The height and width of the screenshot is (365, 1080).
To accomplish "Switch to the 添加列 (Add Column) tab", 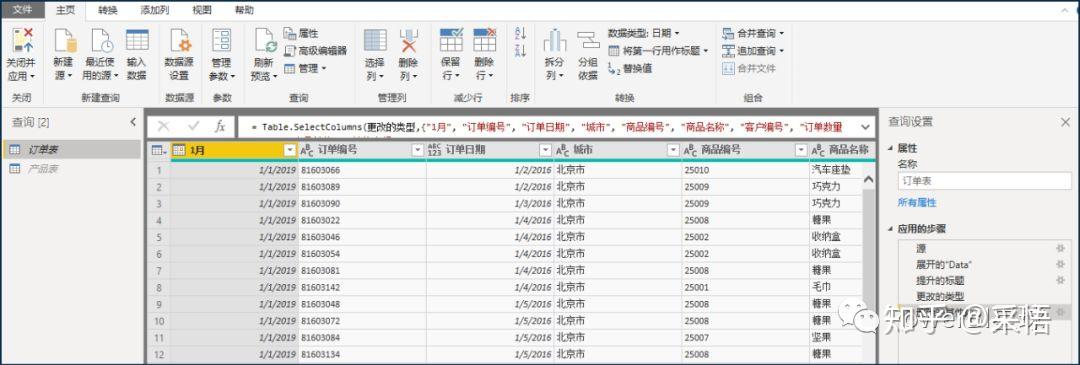I will (x=154, y=10).
